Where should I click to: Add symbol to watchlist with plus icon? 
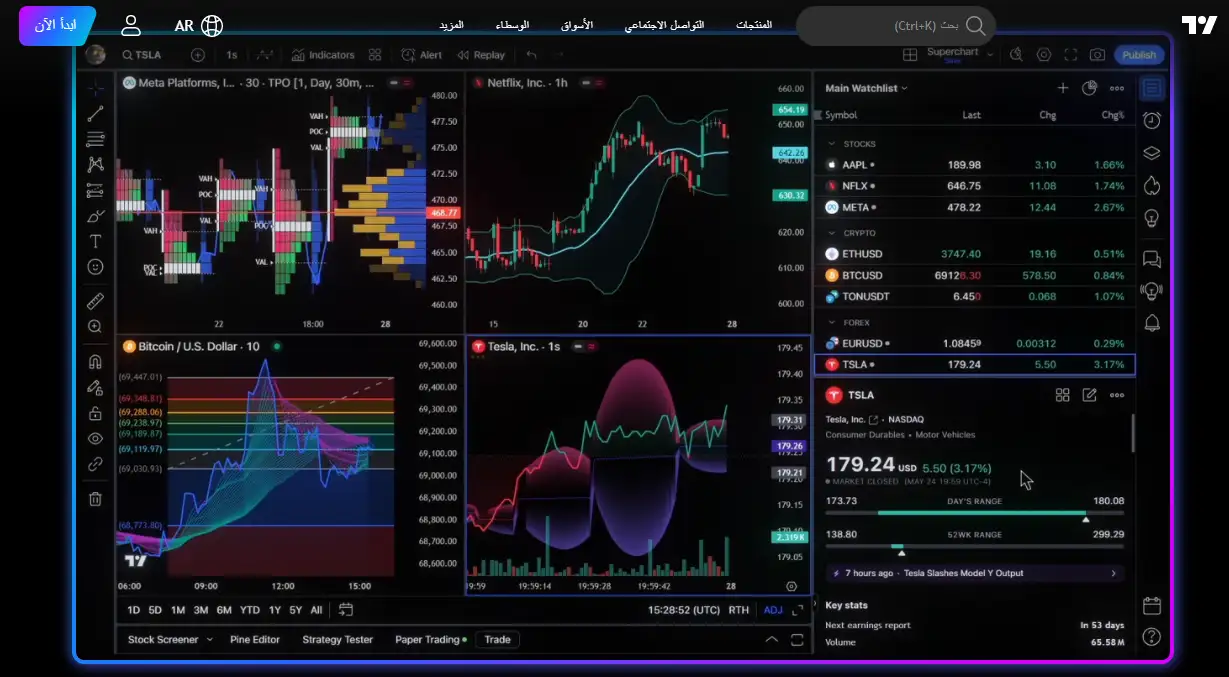click(1063, 88)
